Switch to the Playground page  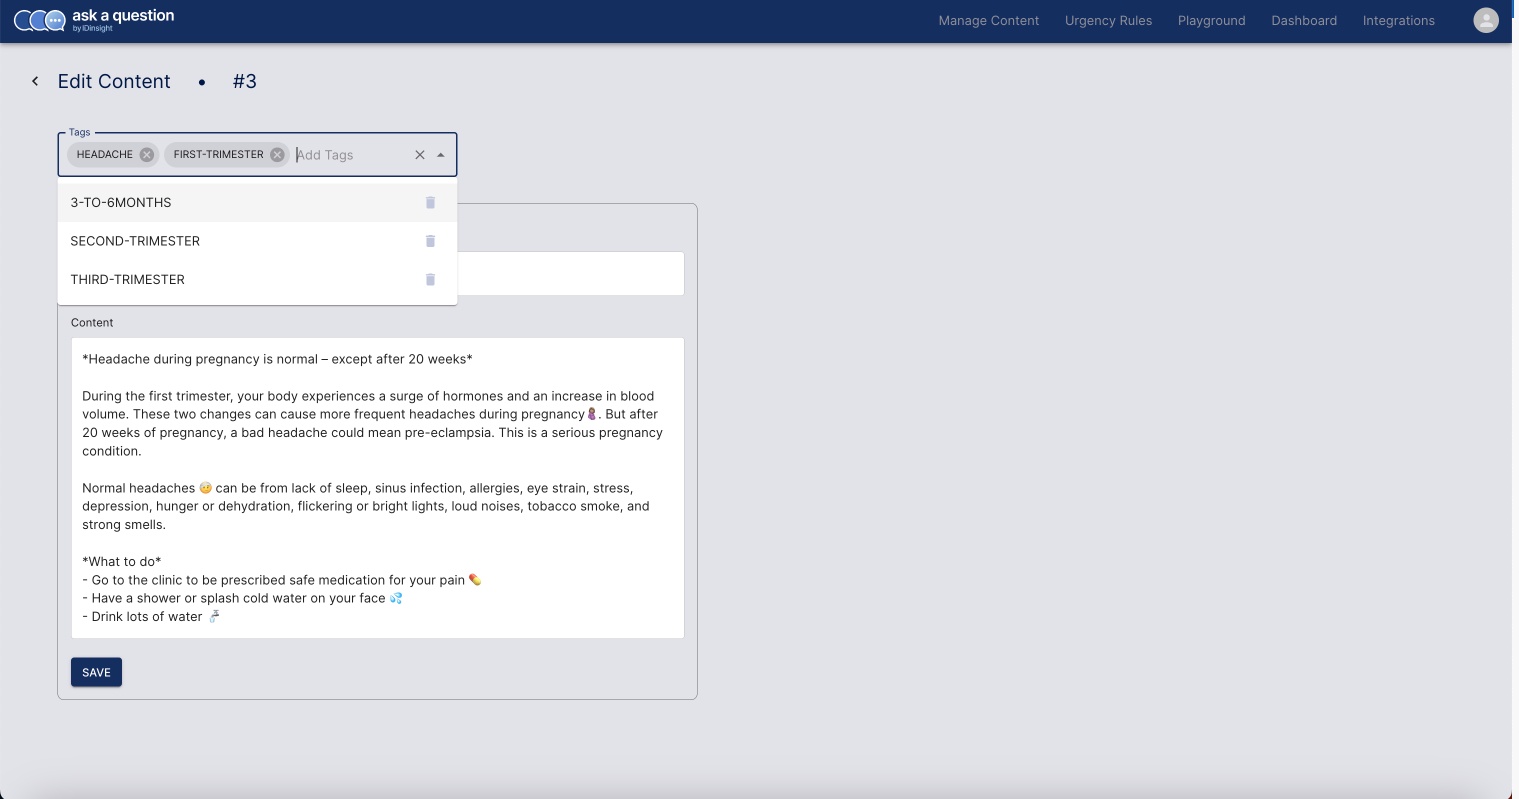tap(1211, 21)
